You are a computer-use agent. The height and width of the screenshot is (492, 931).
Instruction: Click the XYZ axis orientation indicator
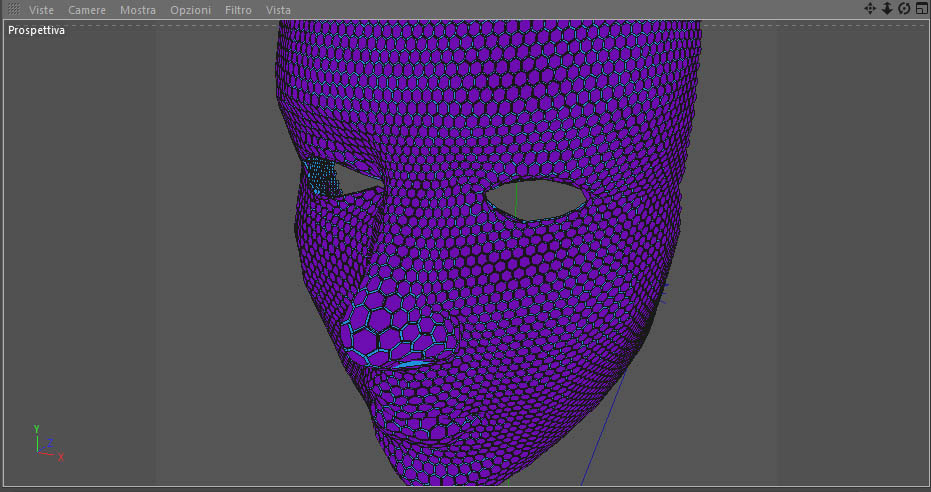pos(47,443)
